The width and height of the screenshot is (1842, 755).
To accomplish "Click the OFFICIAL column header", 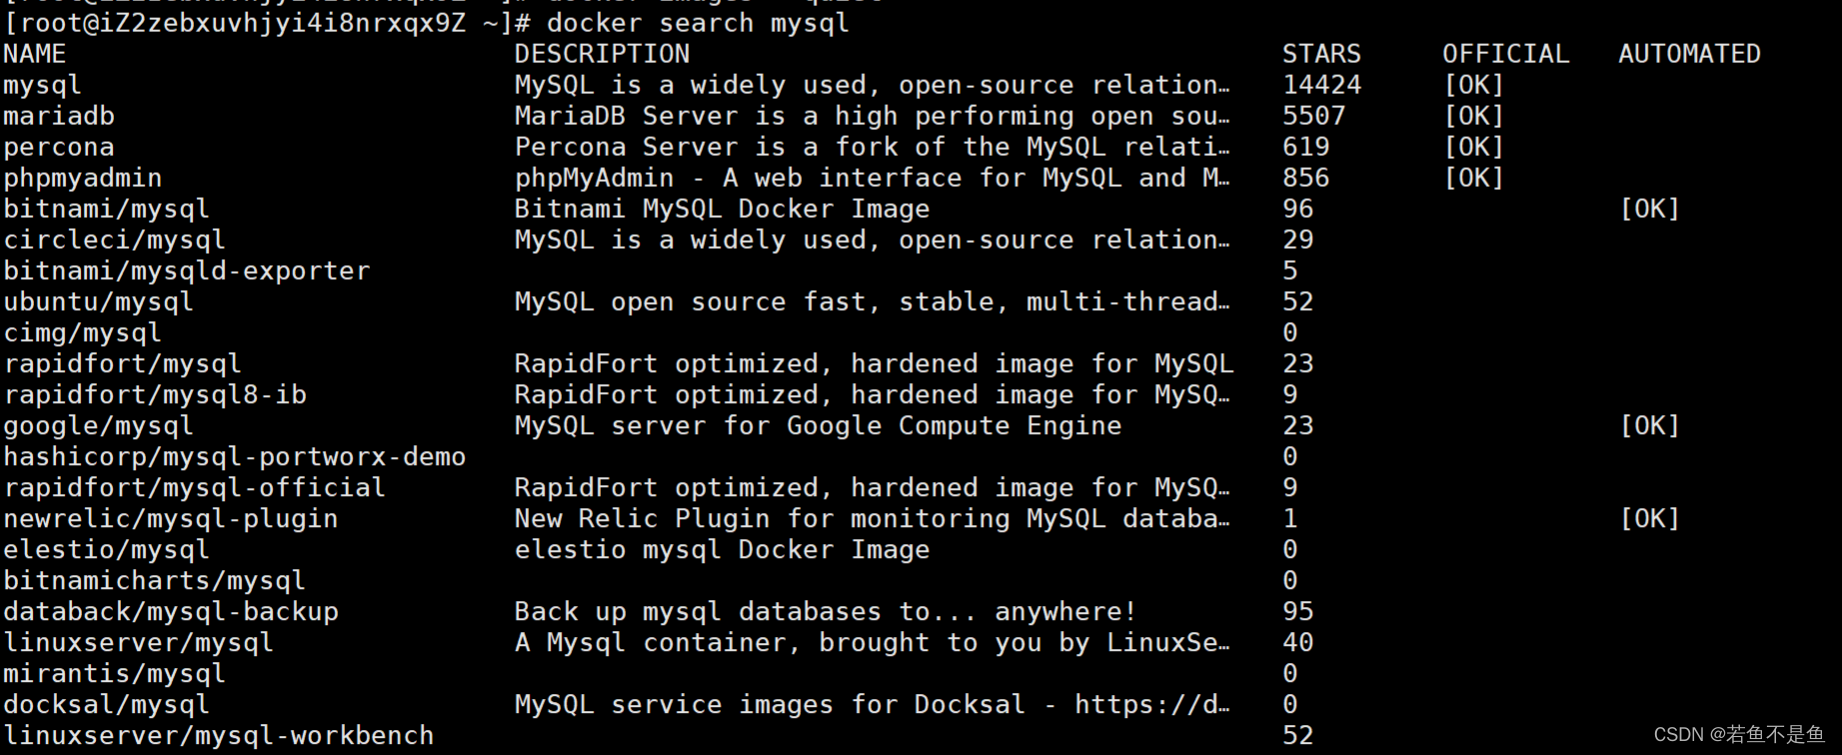I will [1505, 54].
